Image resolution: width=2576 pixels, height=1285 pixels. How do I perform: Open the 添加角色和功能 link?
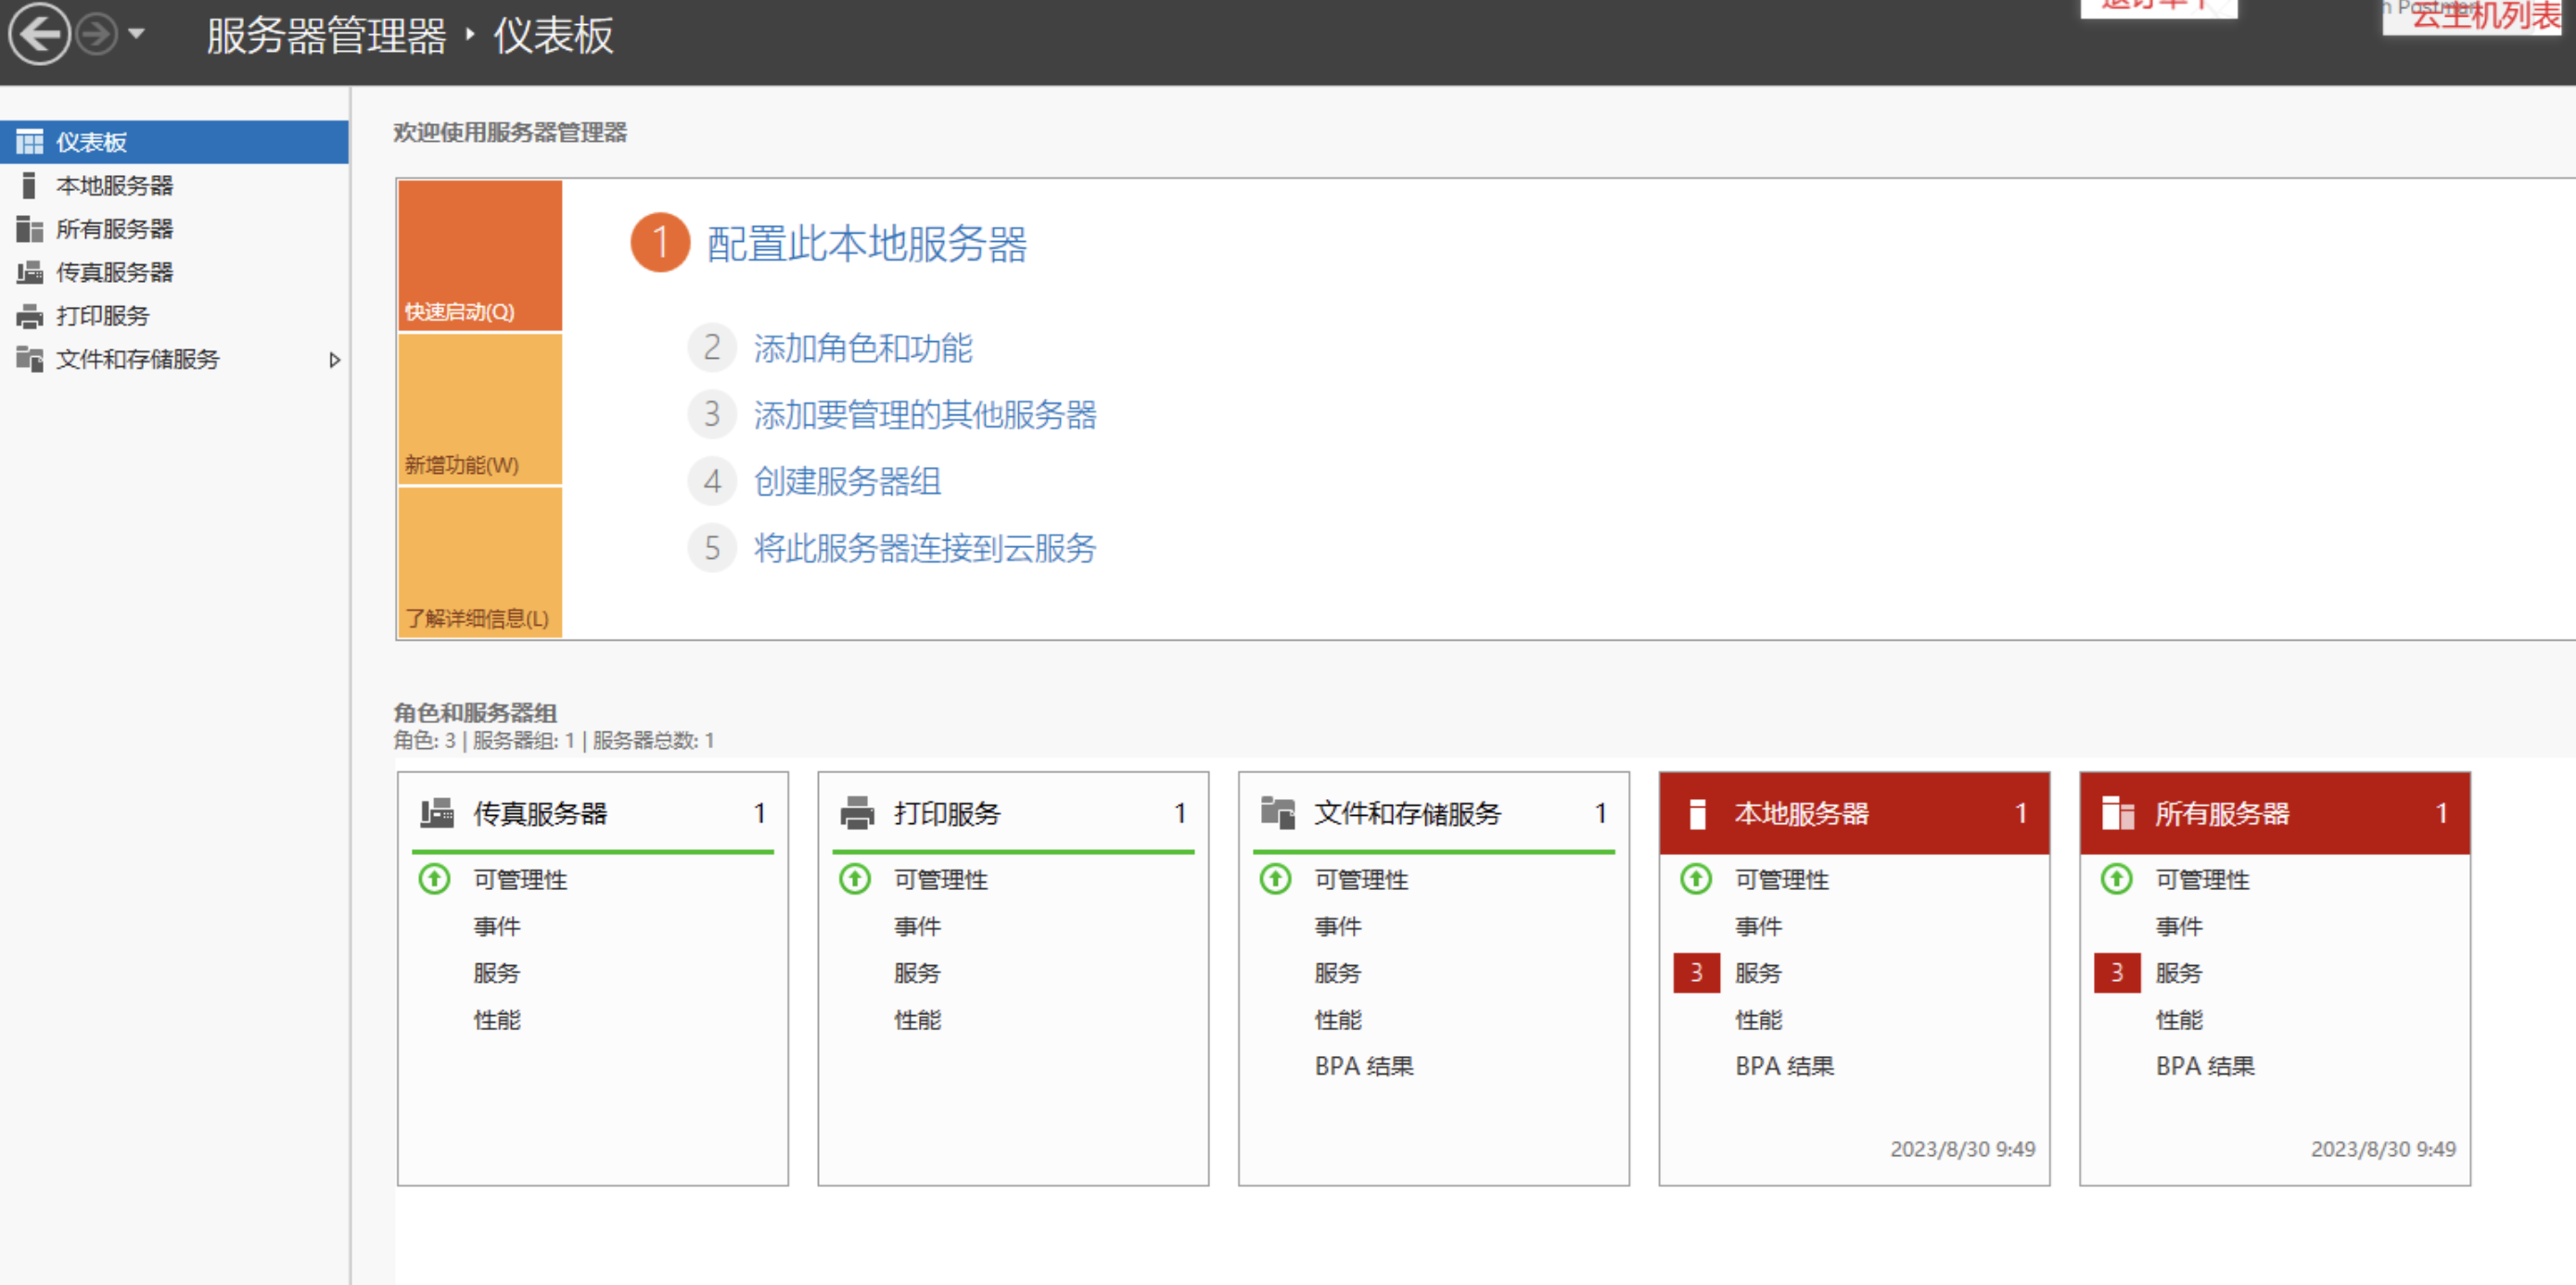tap(862, 348)
